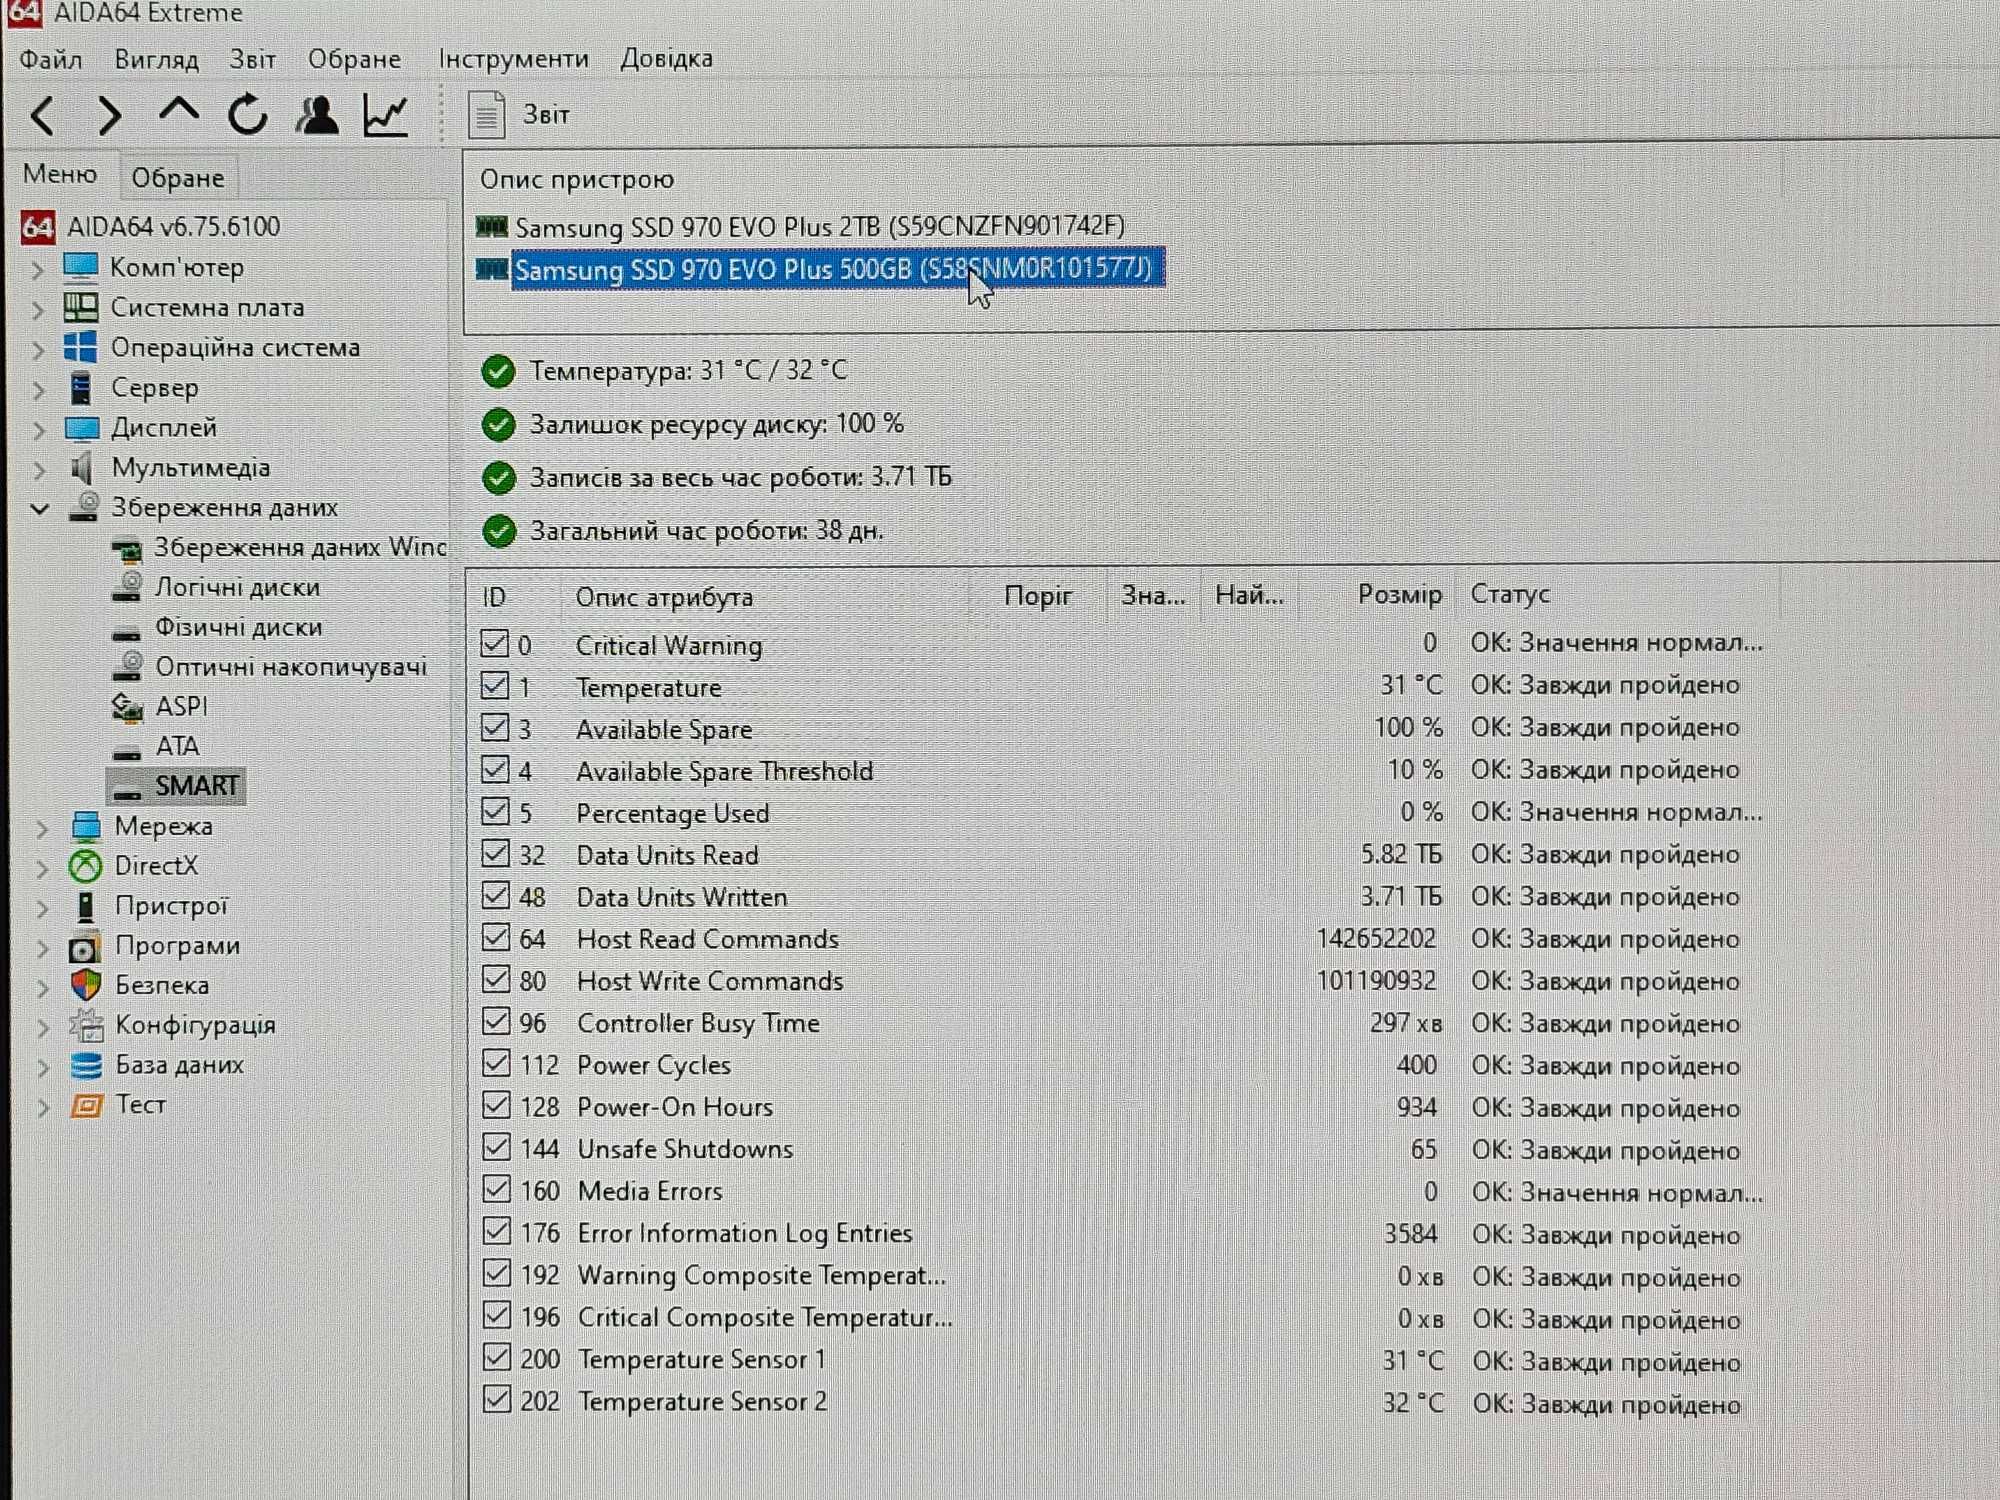The image size is (2000, 1500).
Task: Select the Мережа network icon
Action: 86,826
